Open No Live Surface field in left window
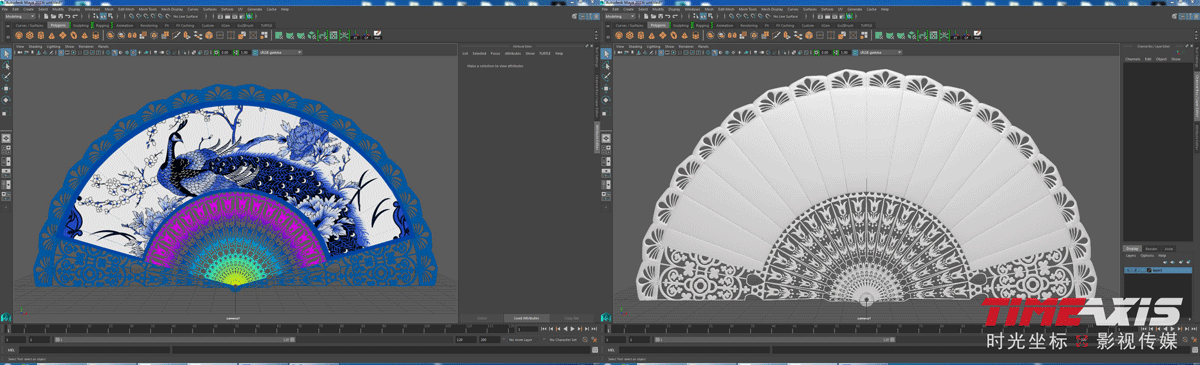Screen dimensions: 1200x365 [x=186, y=16]
